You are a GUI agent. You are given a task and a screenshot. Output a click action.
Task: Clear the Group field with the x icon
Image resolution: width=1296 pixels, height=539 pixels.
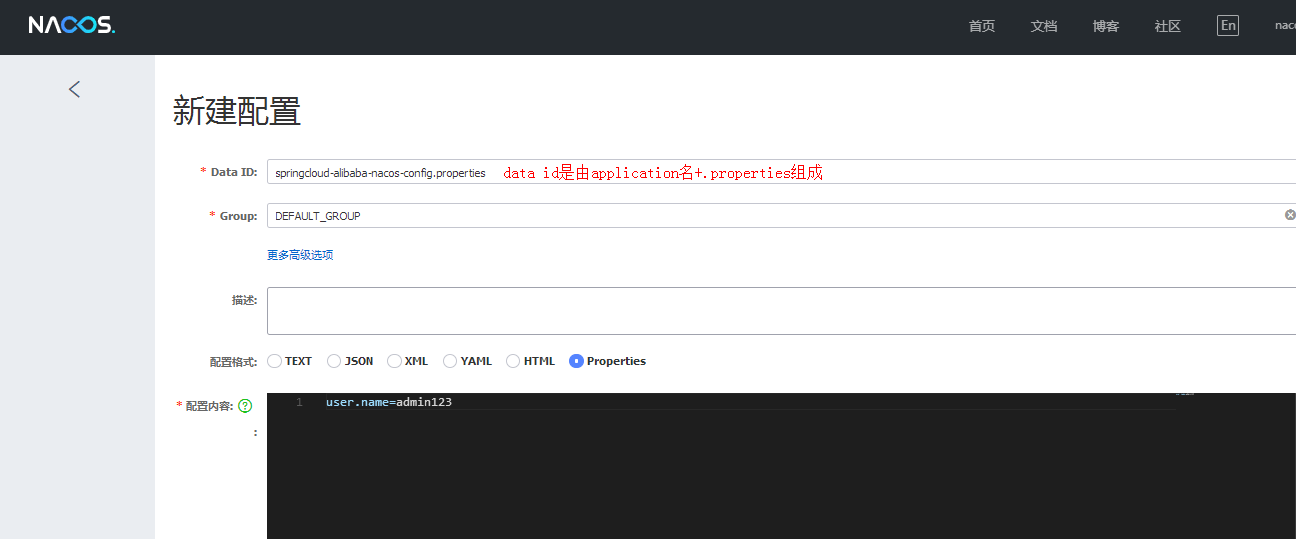1290,215
